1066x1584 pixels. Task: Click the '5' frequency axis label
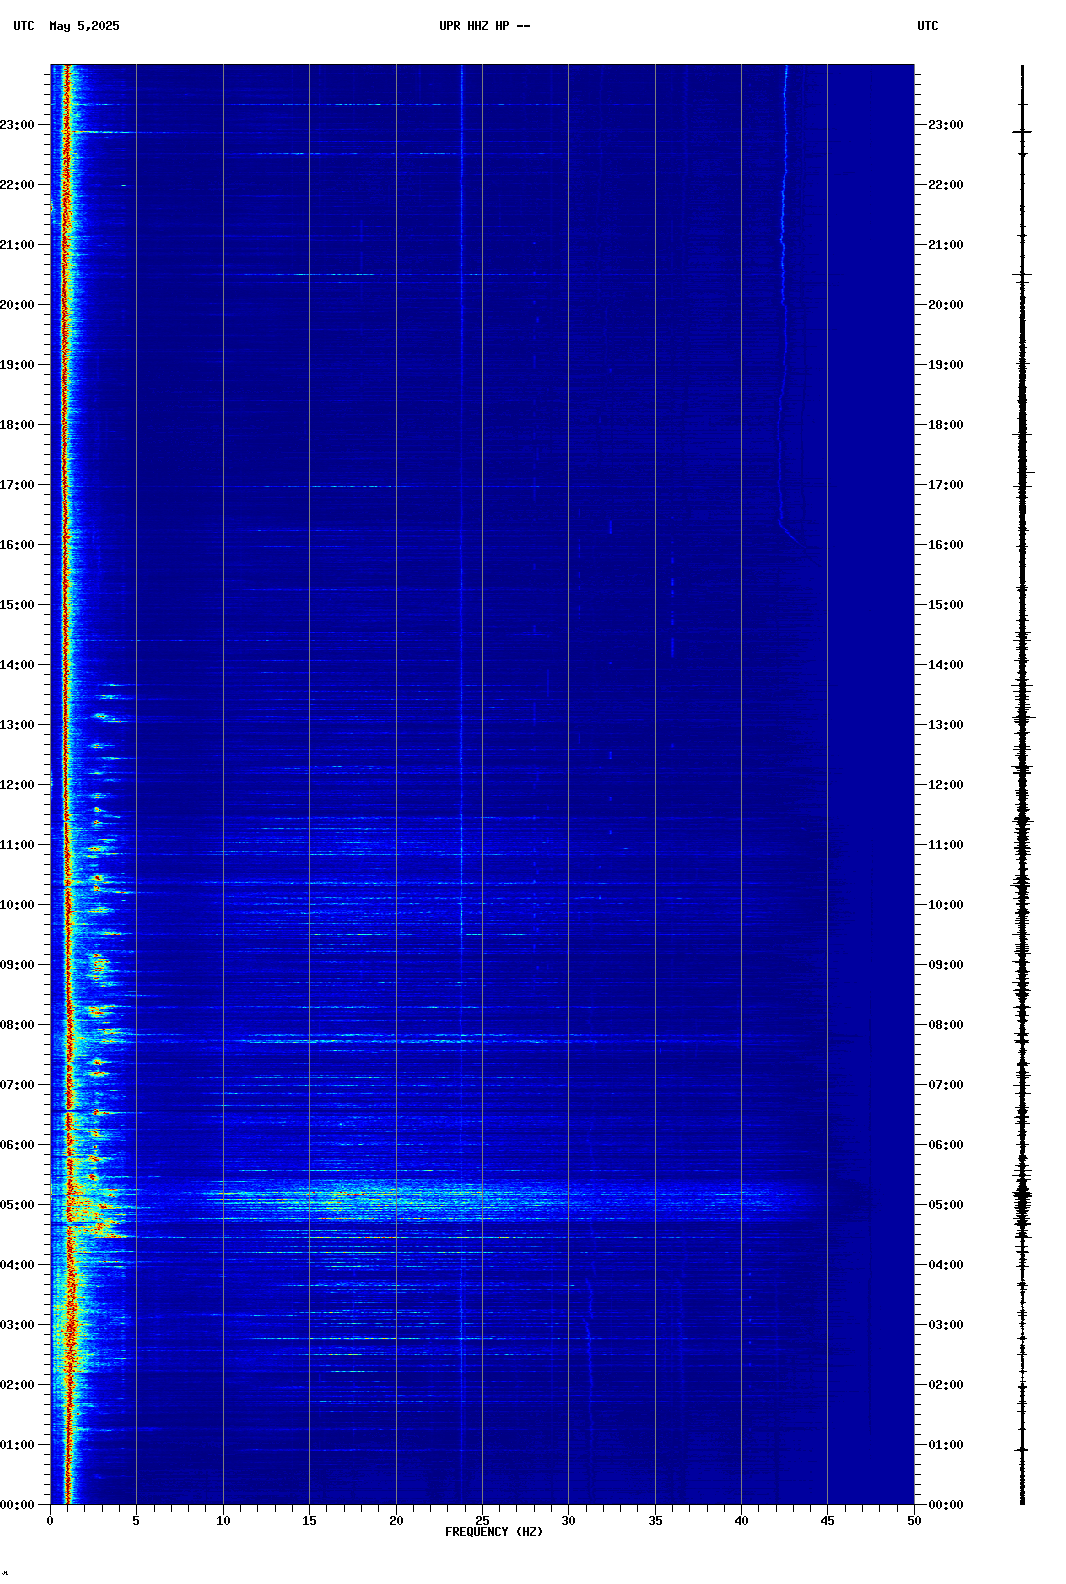coord(136,1521)
